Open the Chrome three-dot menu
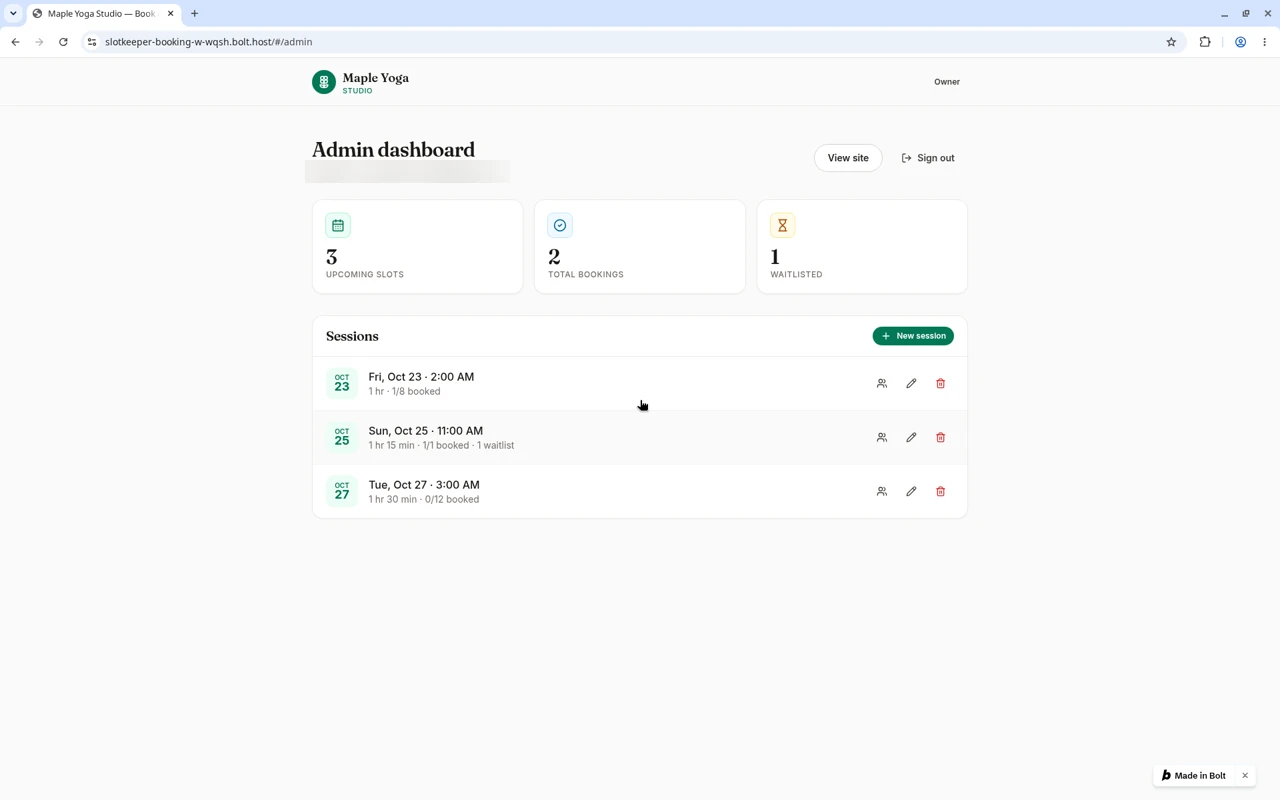 point(1265,42)
